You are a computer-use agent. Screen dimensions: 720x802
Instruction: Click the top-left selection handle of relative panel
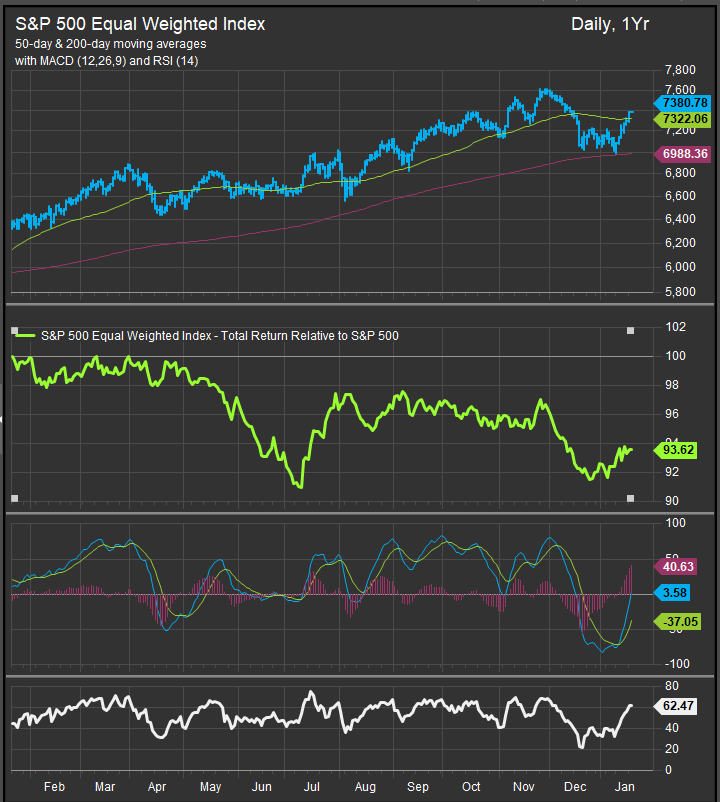tap(14, 330)
